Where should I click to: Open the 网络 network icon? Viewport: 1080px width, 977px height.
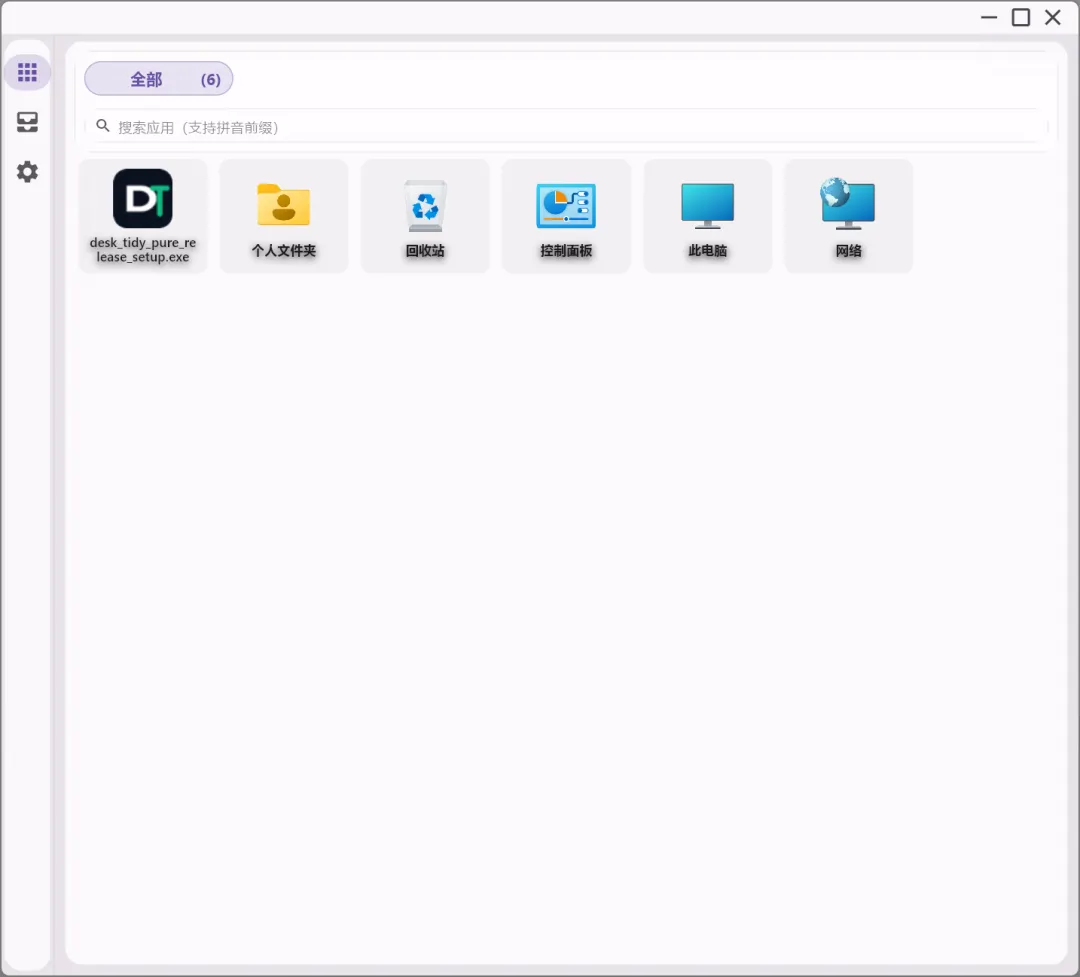pyautogui.click(x=848, y=204)
